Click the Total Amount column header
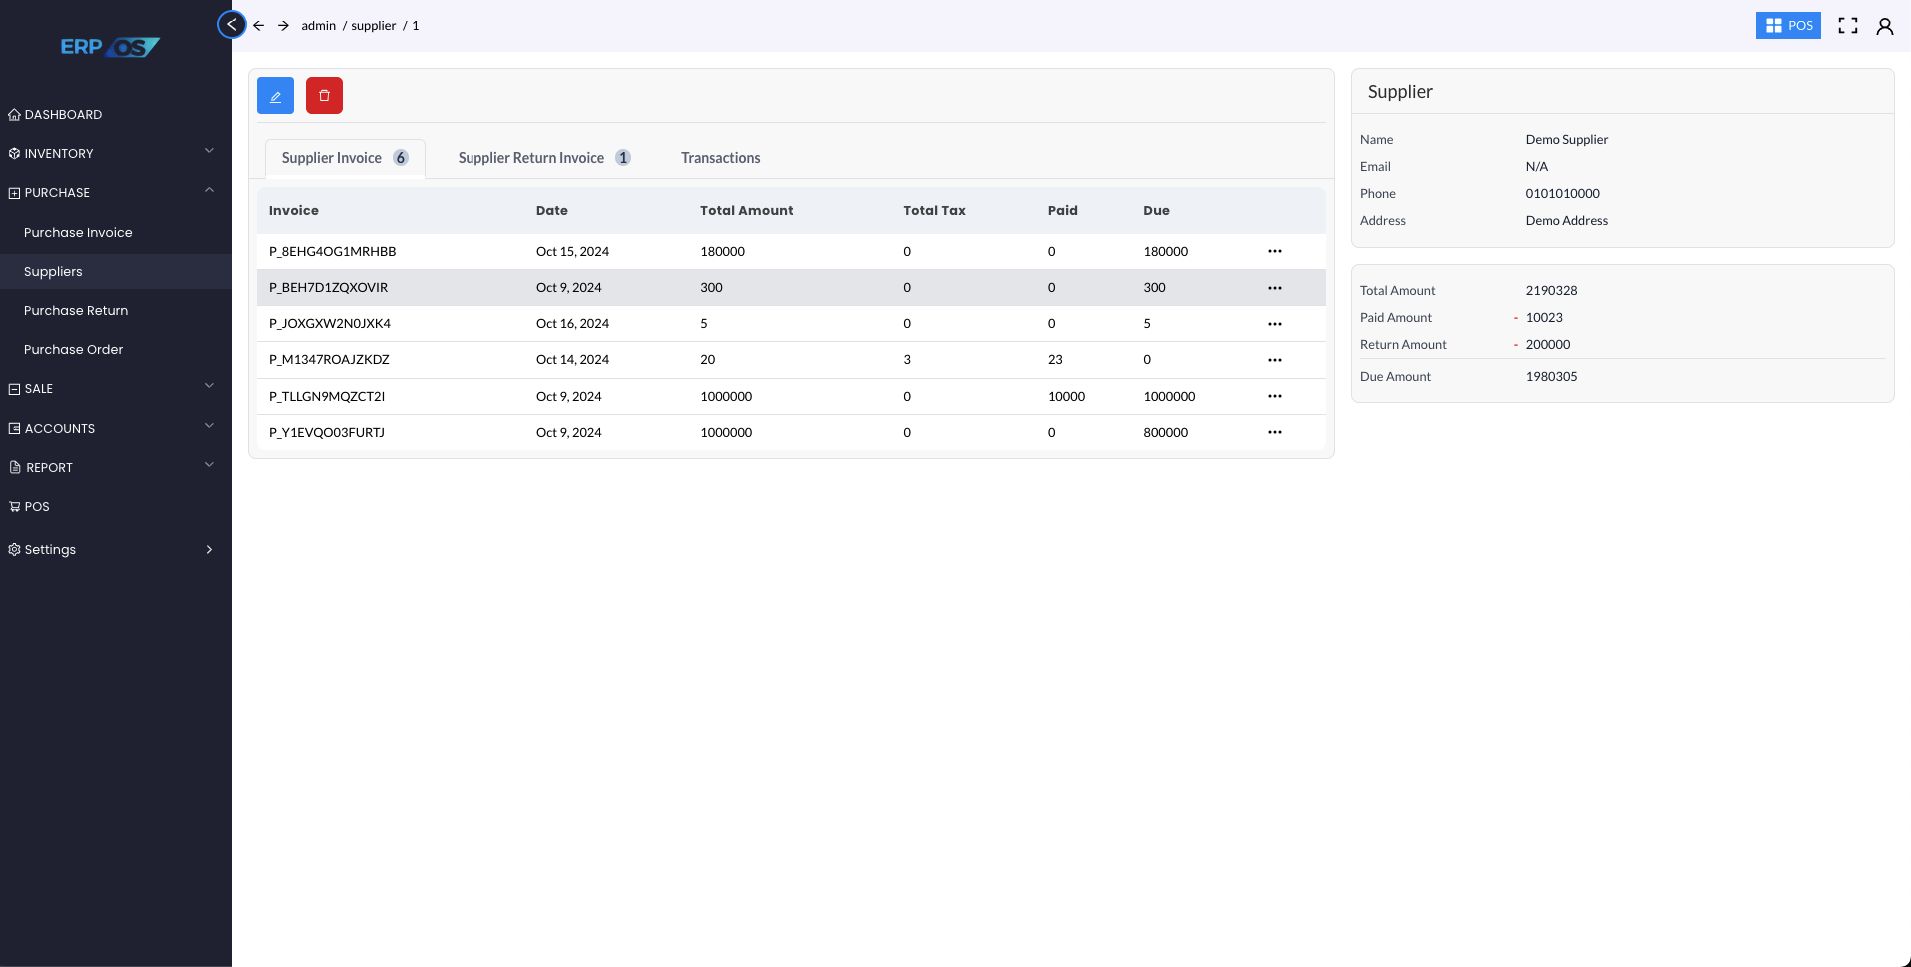 tap(746, 211)
